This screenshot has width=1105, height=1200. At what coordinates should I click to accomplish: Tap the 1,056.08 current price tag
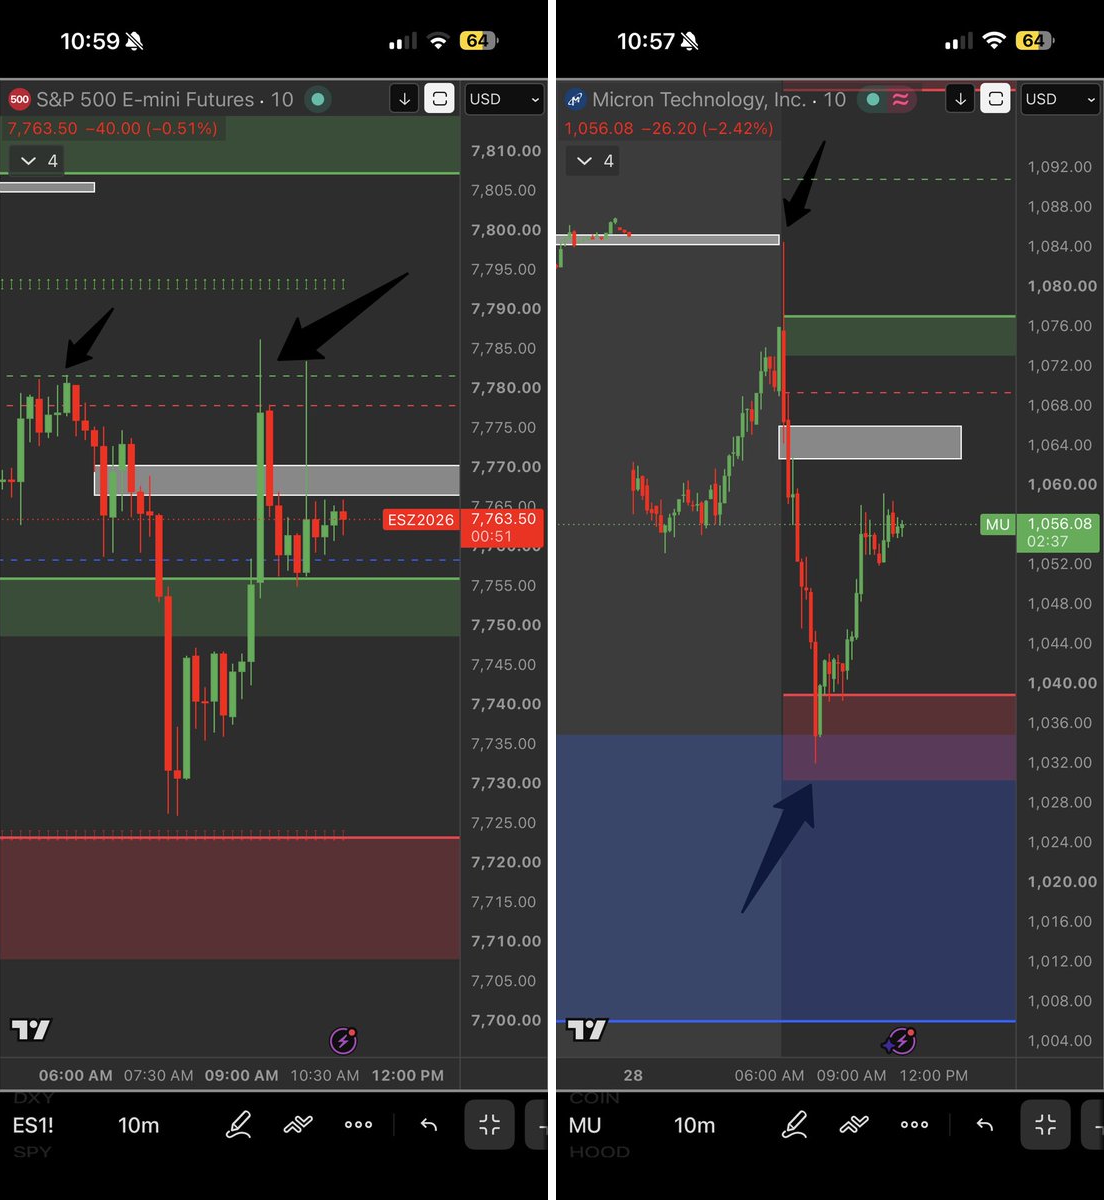[x=1060, y=533]
